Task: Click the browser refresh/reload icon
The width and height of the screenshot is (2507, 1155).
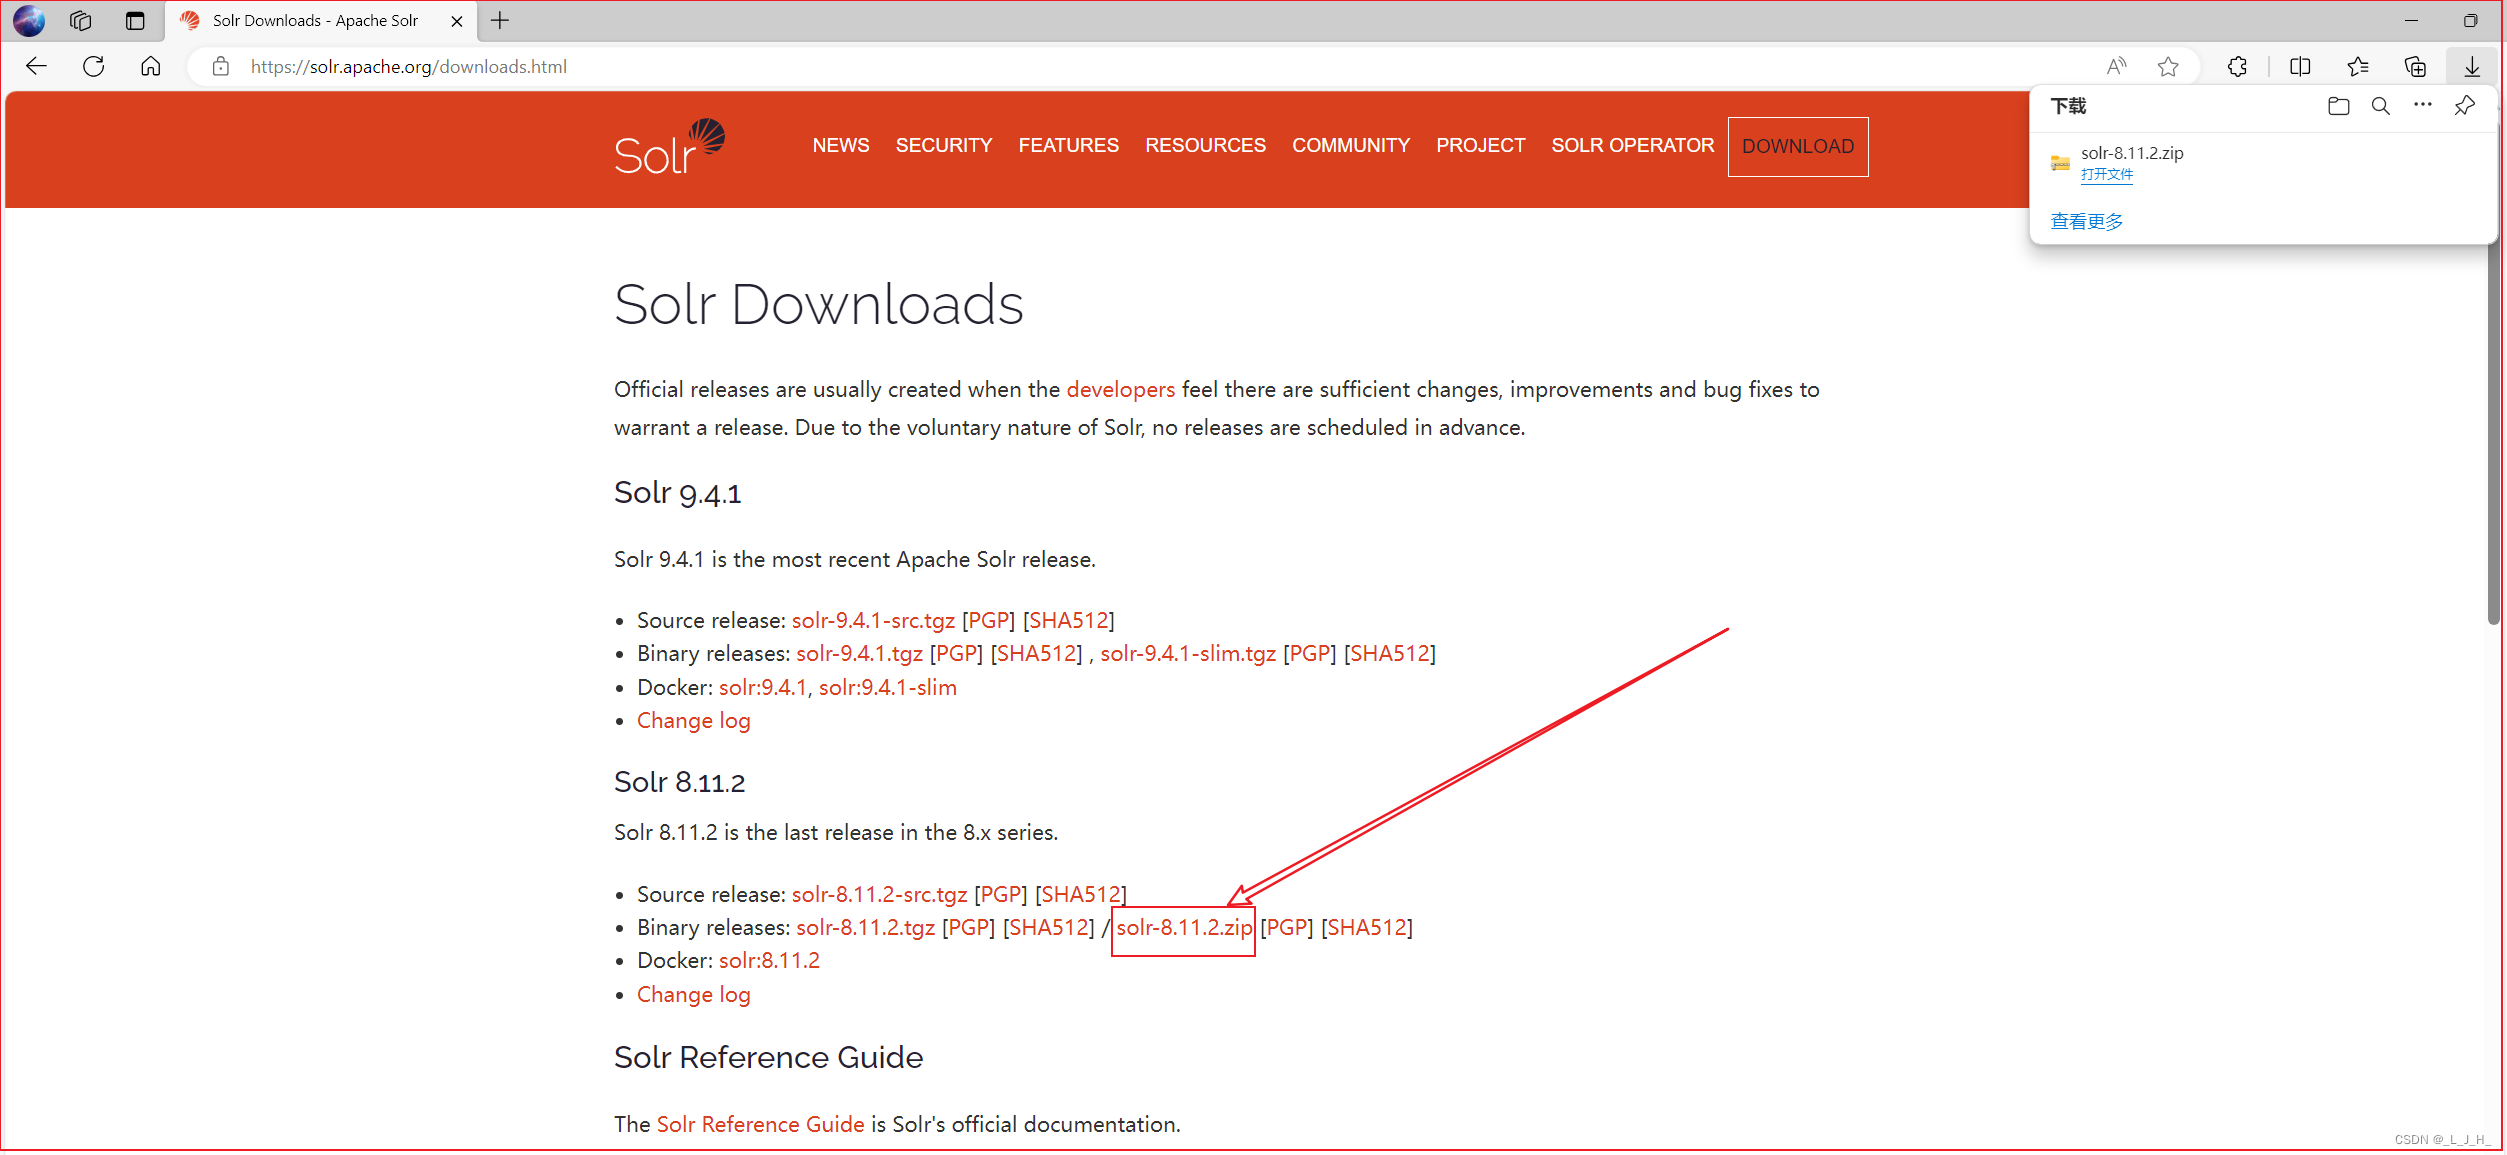Action: 93,66
